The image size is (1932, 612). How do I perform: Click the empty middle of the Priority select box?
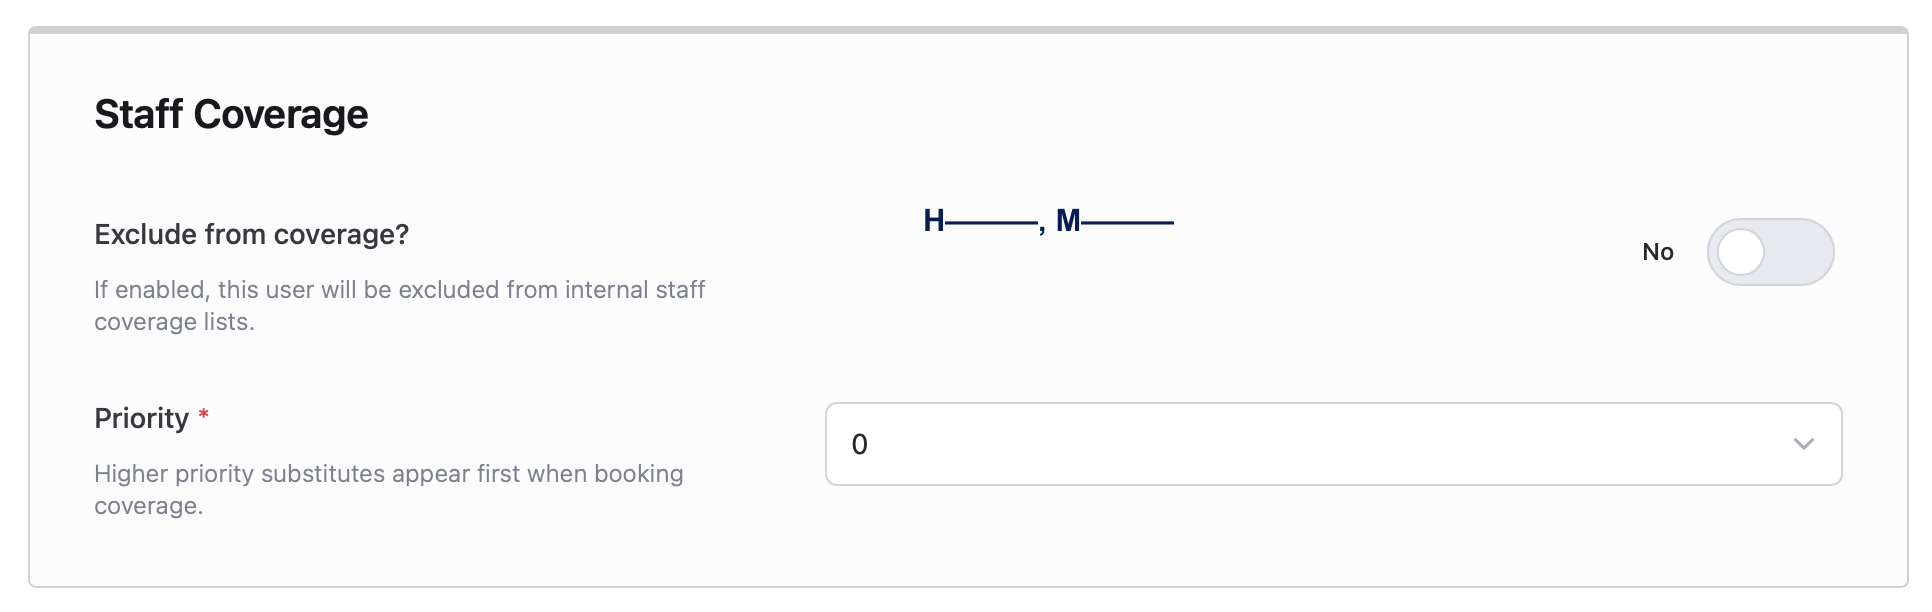1300,444
